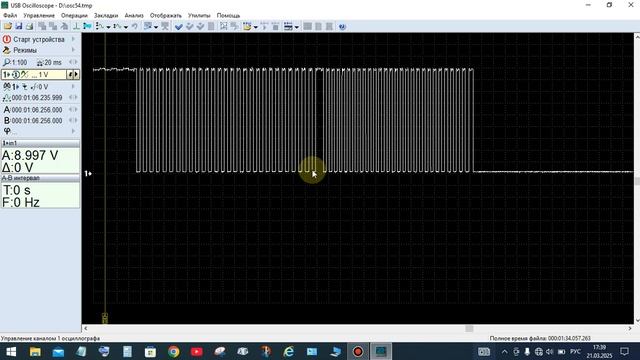
Task: Click the horizontal scrollbar left arrow
Action: (x=85, y=328)
